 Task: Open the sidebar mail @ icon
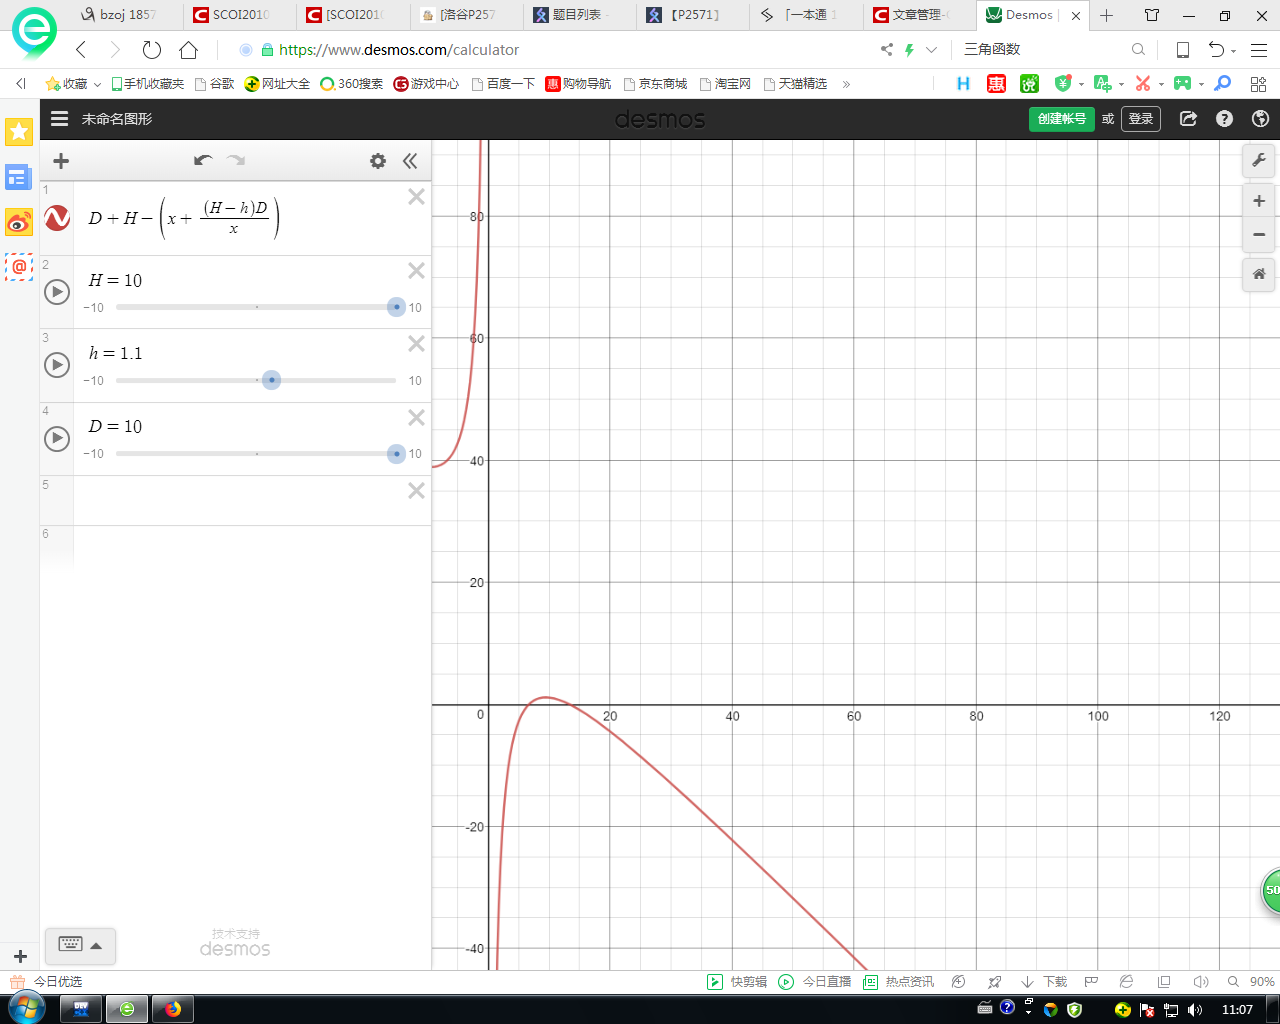[x=19, y=267]
